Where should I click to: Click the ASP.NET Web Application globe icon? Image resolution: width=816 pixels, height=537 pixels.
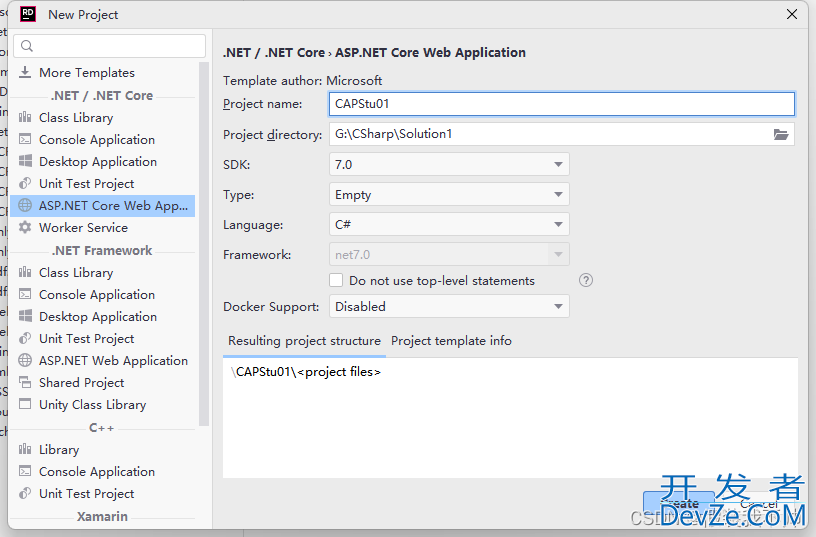pyautogui.click(x=25, y=360)
